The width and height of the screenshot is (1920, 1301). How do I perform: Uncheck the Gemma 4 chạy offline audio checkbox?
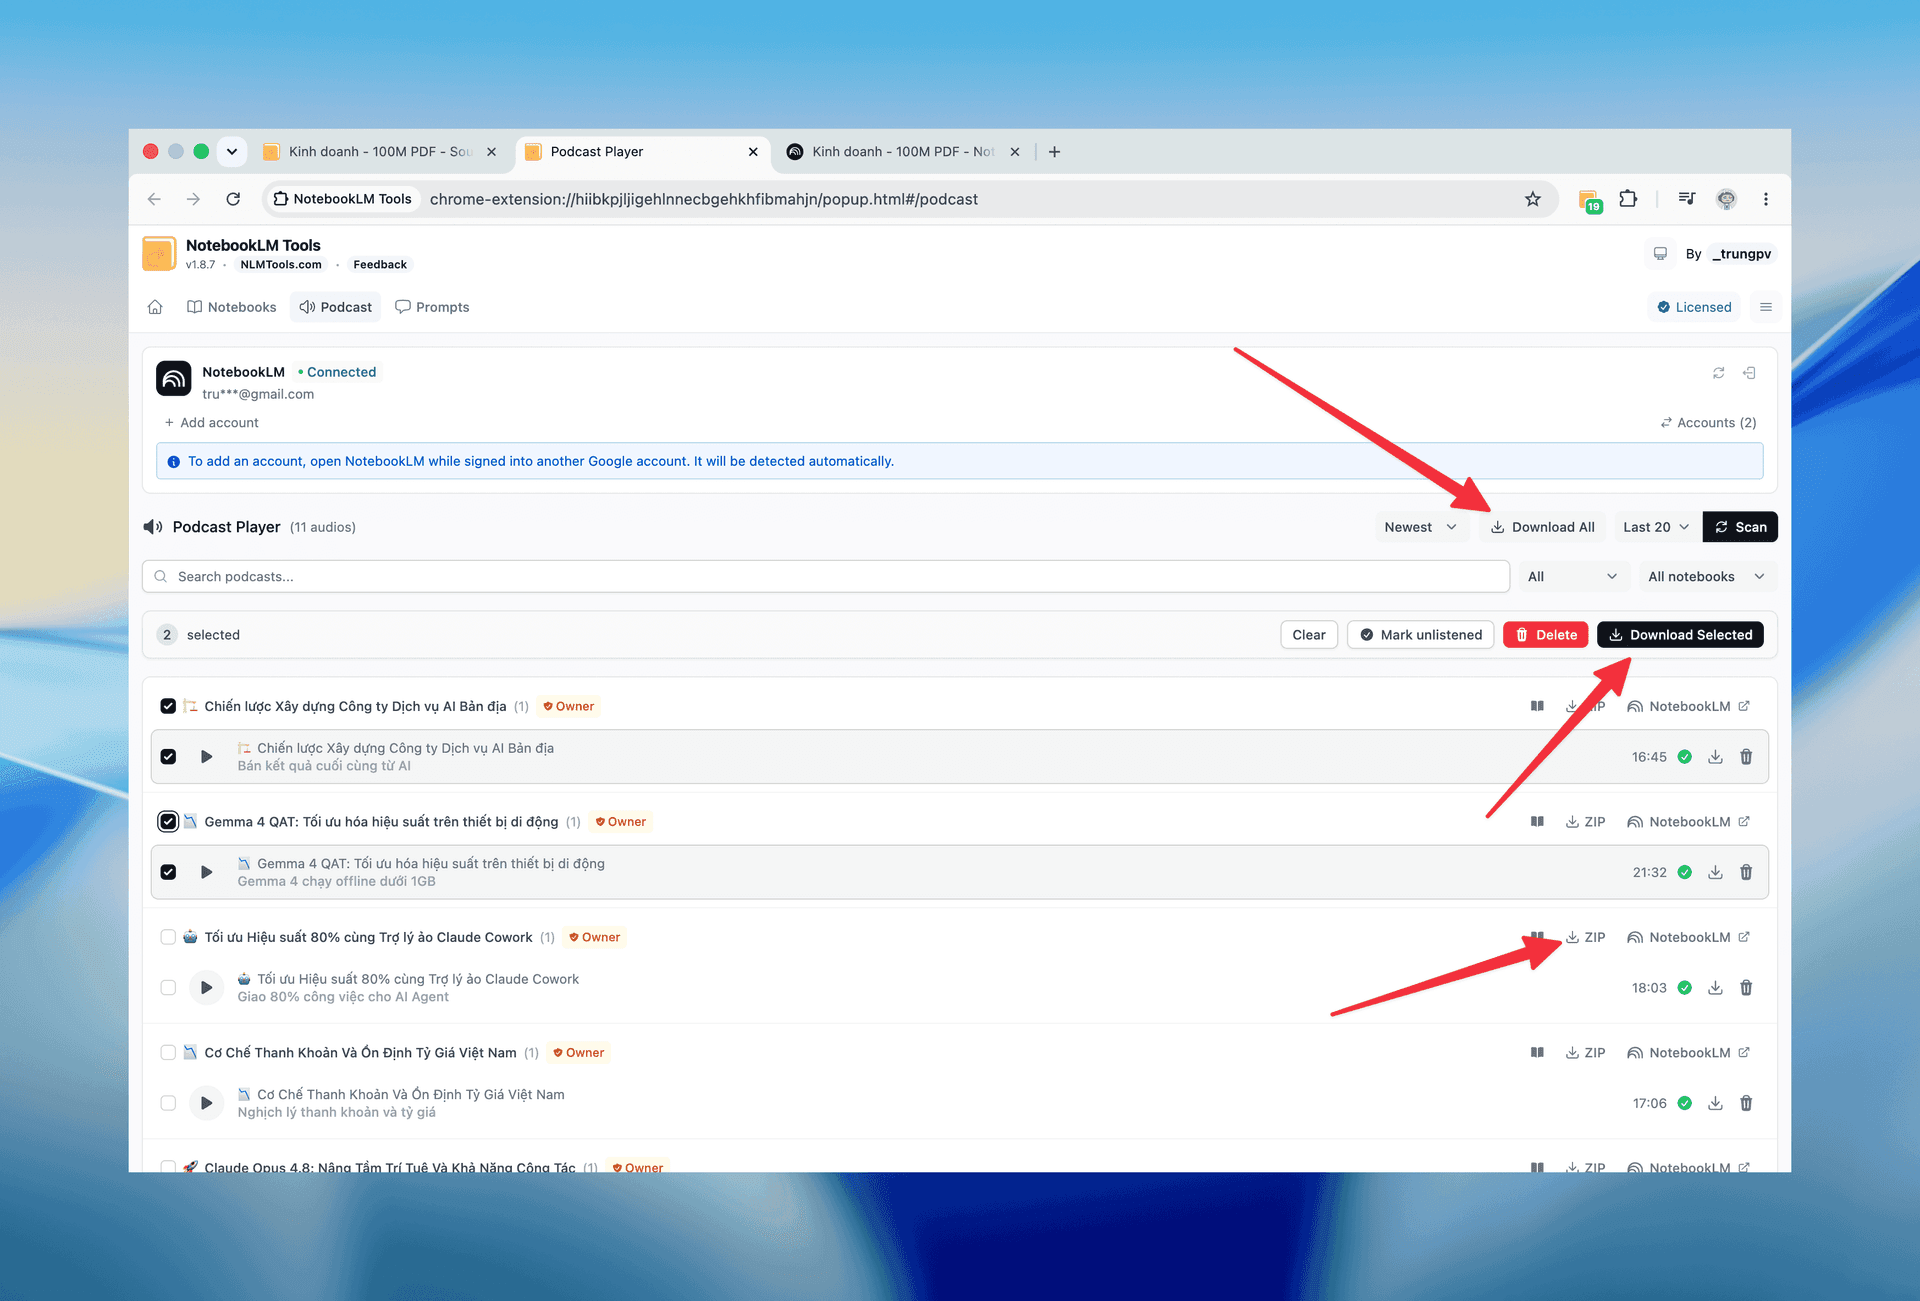pos(168,872)
